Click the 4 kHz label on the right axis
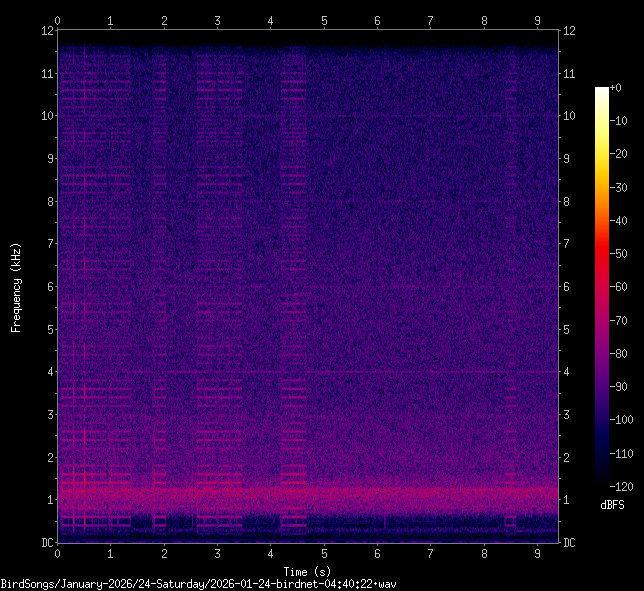Image resolution: width=644 pixels, height=591 pixels. (x=567, y=372)
